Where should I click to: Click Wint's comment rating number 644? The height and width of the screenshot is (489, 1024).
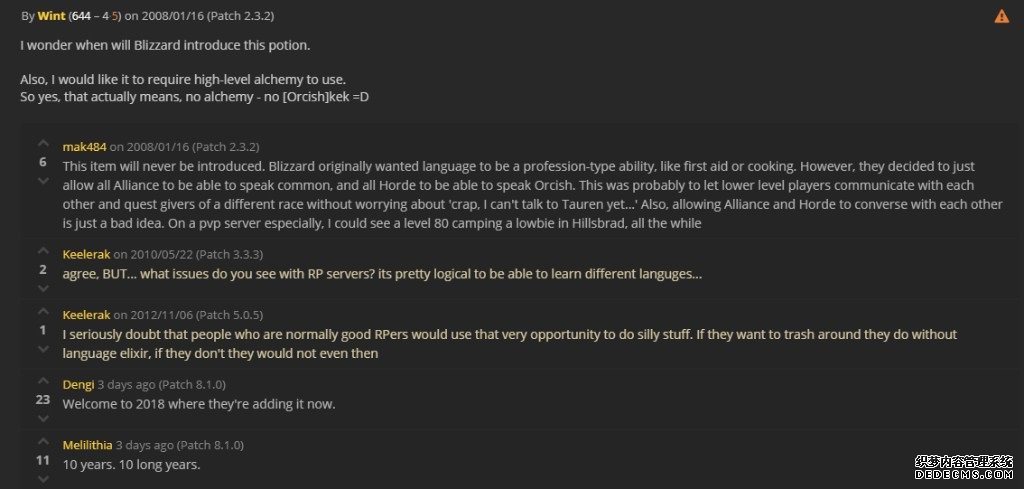(81, 16)
